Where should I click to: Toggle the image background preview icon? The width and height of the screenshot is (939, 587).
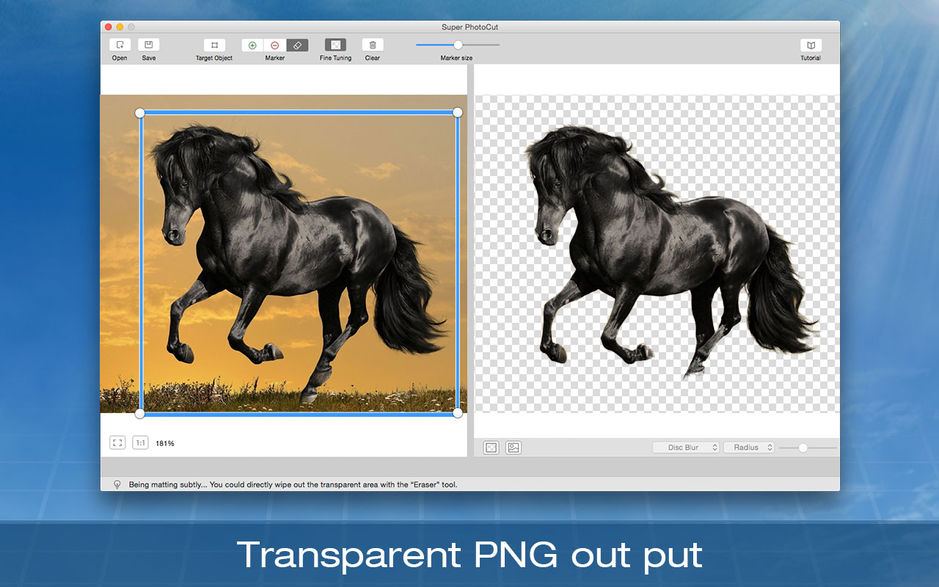[512, 447]
